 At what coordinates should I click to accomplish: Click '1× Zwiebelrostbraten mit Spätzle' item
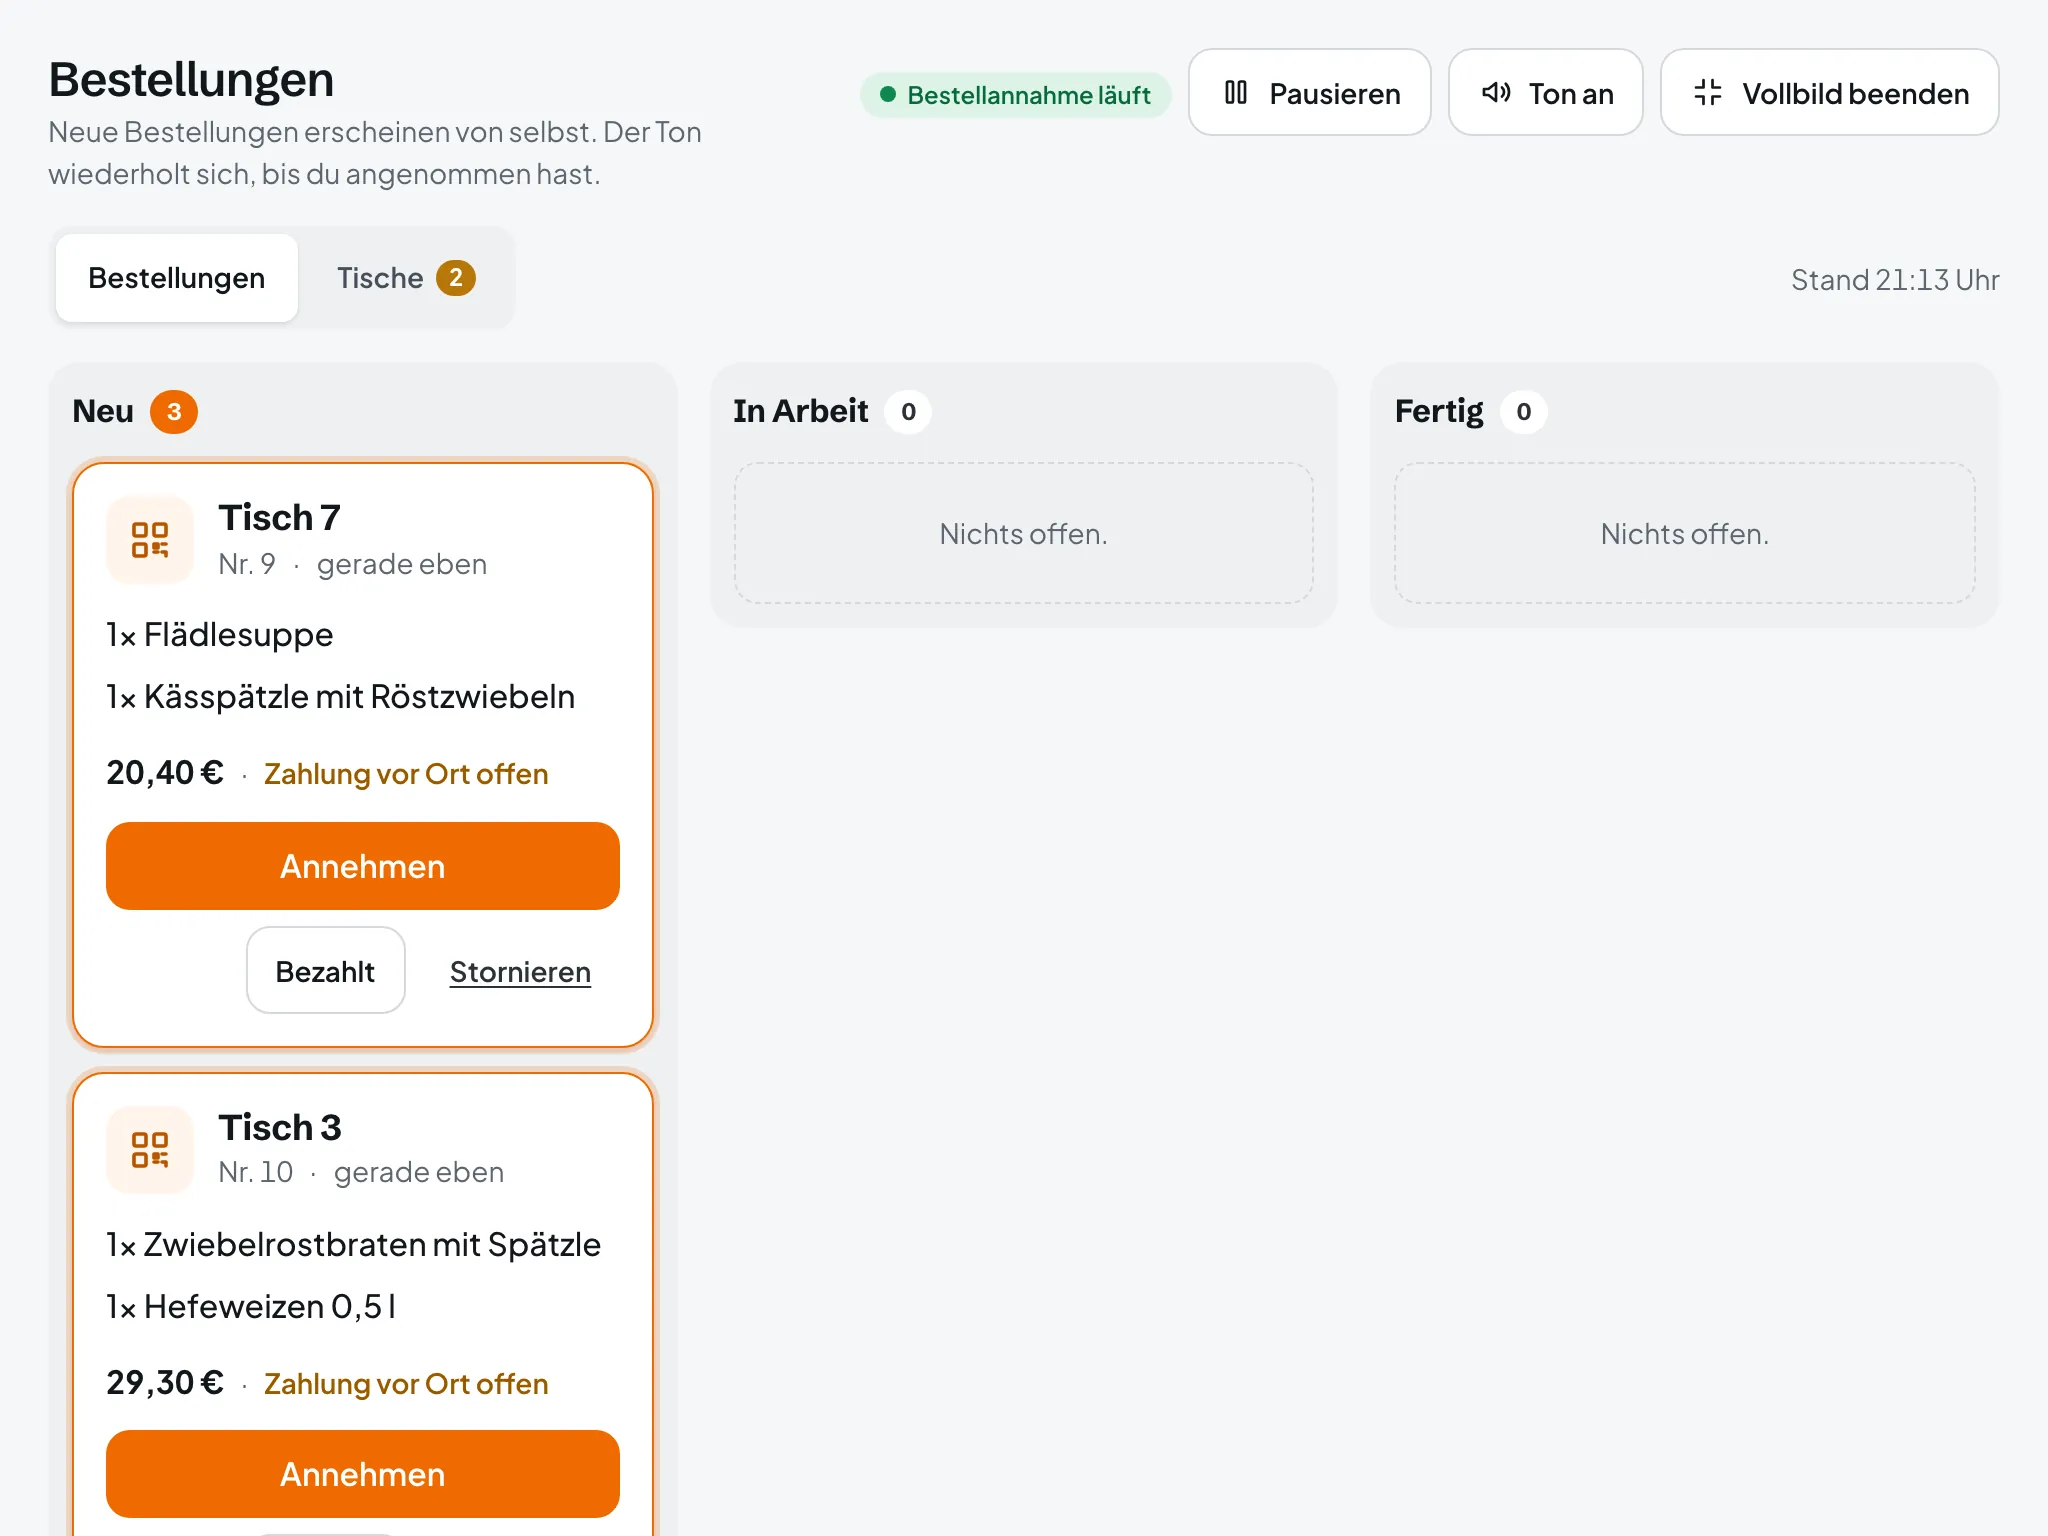(x=354, y=1245)
